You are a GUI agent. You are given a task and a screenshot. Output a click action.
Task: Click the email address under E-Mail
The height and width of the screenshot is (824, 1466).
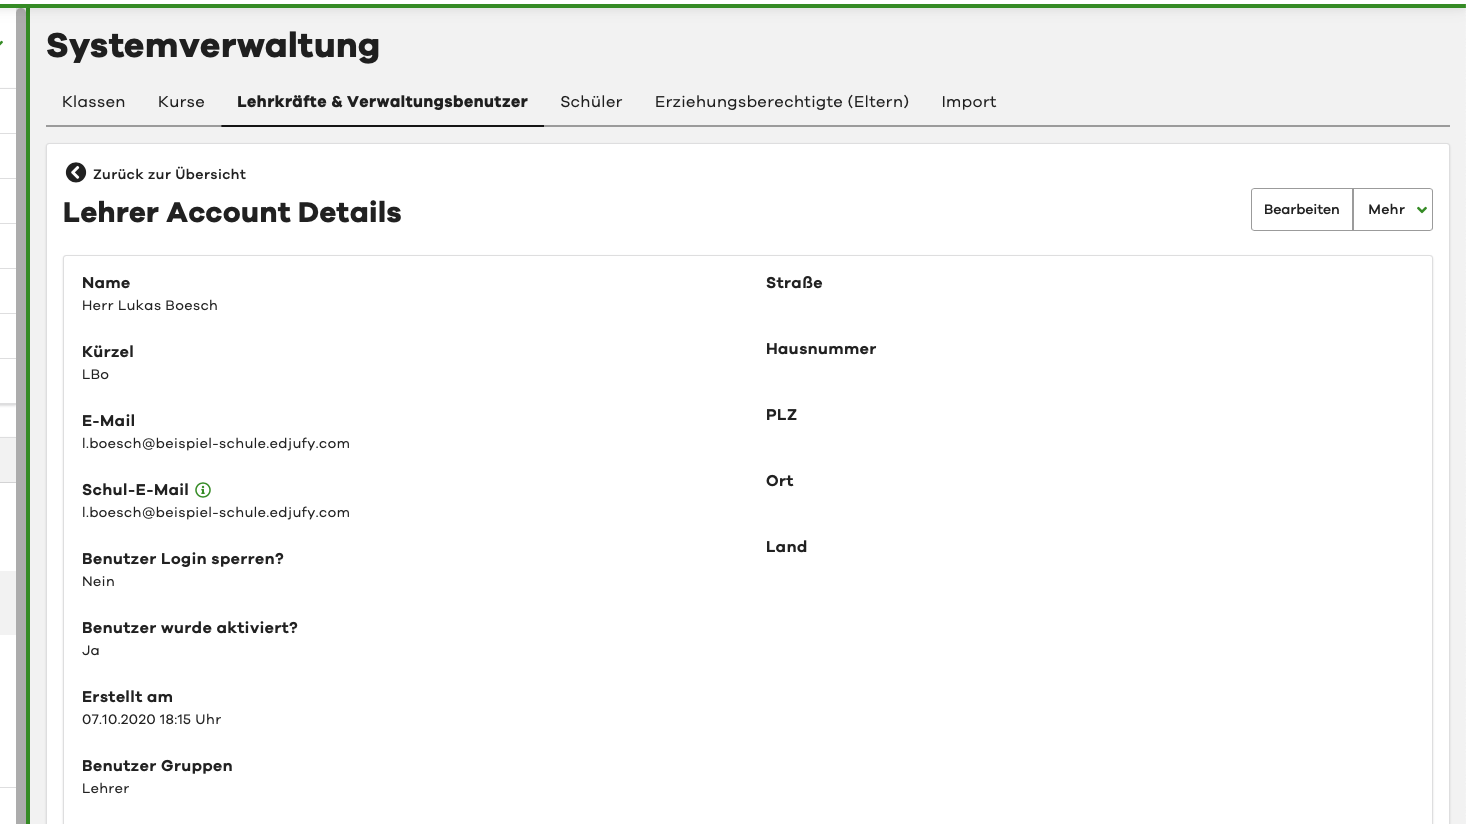(216, 444)
